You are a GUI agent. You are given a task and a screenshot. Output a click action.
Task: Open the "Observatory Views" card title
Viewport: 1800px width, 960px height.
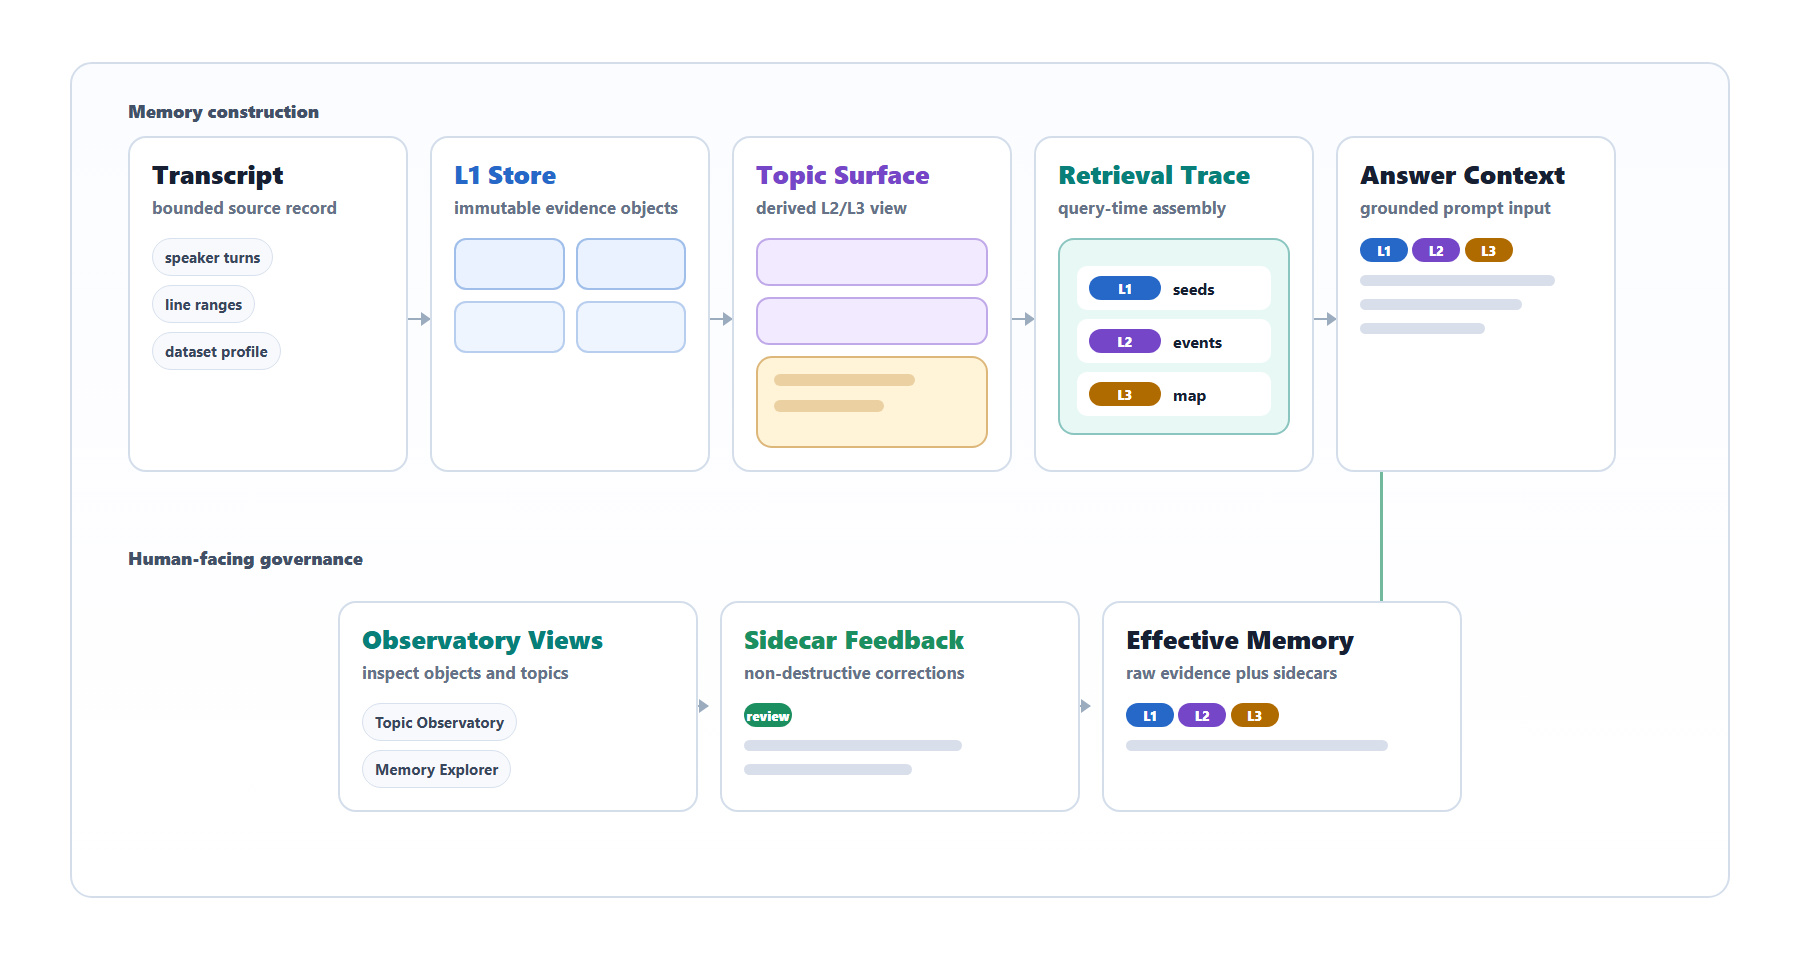(x=482, y=640)
